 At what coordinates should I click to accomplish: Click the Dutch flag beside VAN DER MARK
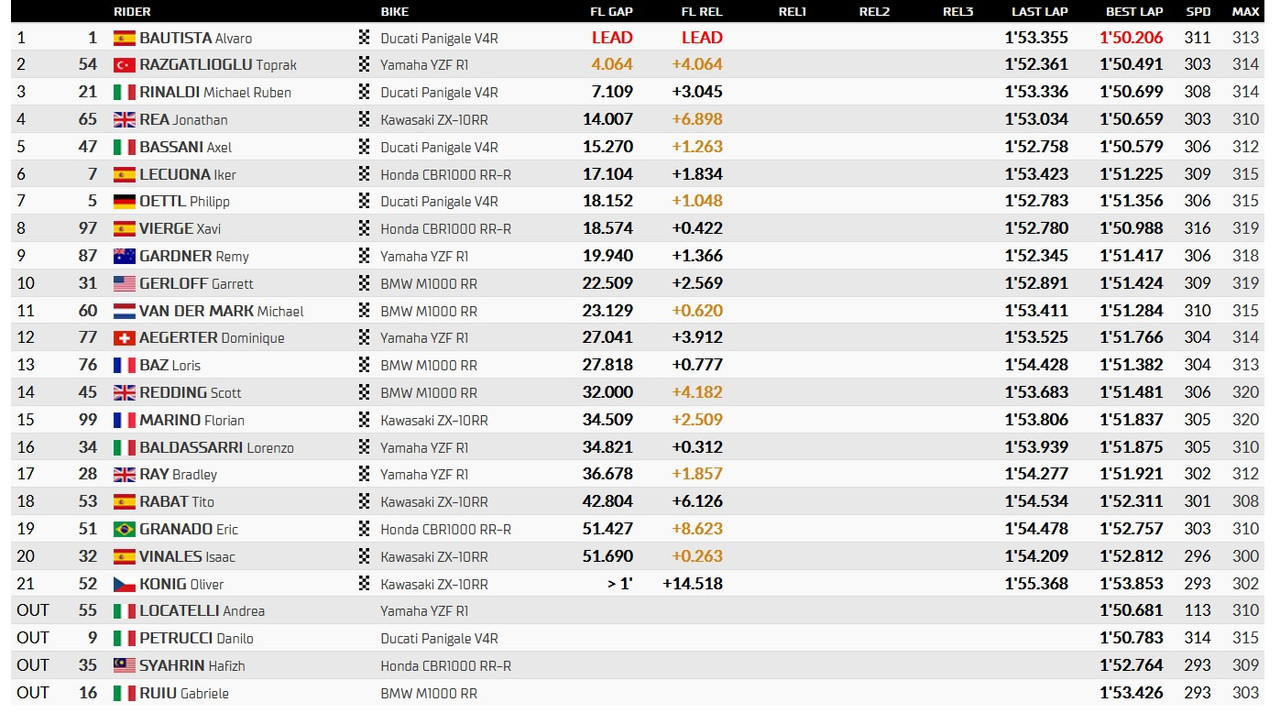pos(124,311)
